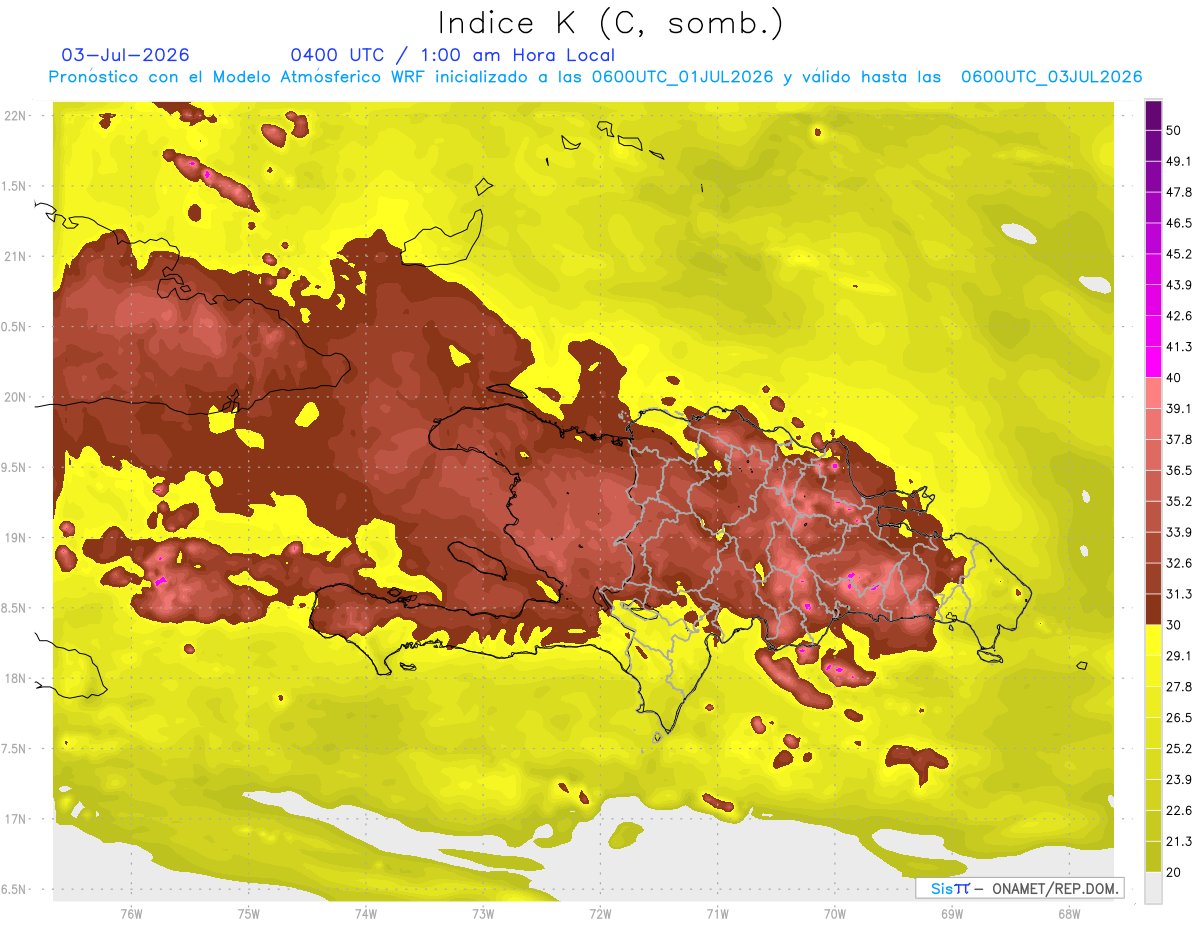The image size is (1200, 927).
Task: Click the SisTT – ONAMET/REP.DOM. credit box
Action: 1020,888
